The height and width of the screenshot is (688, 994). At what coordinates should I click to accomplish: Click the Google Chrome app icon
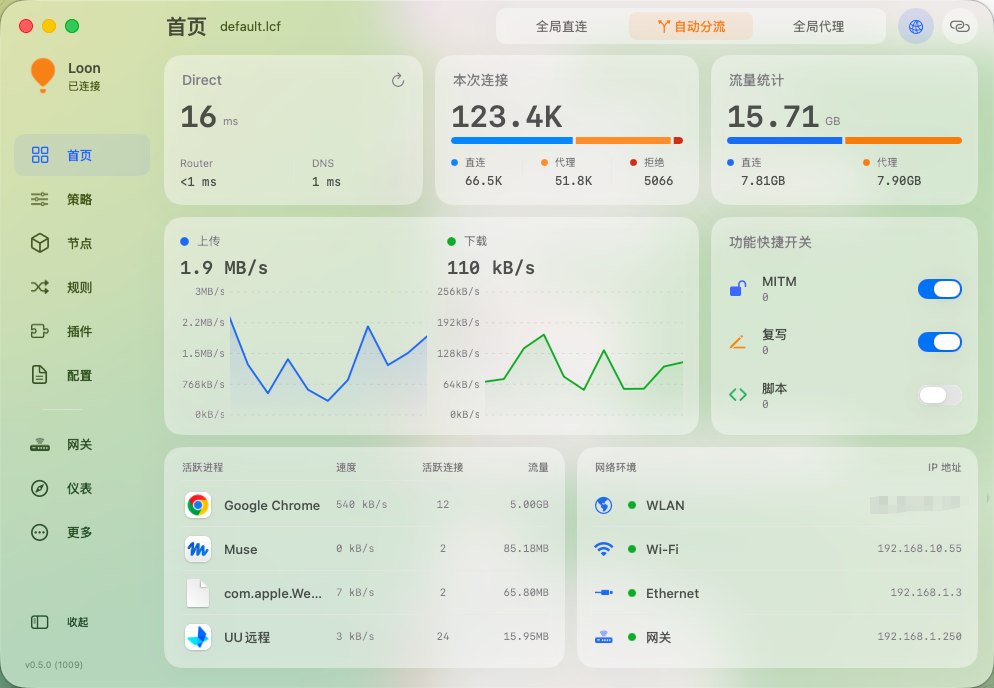point(198,505)
